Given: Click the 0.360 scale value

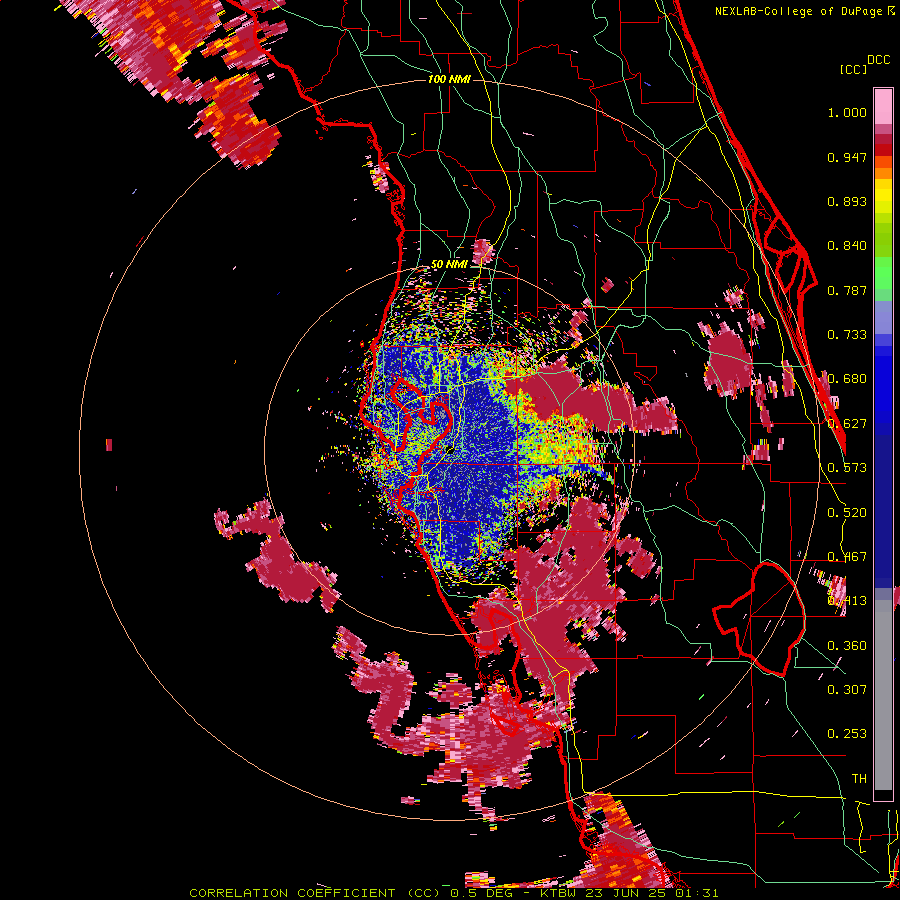Looking at the screenshot, I should tap(847, 646).
